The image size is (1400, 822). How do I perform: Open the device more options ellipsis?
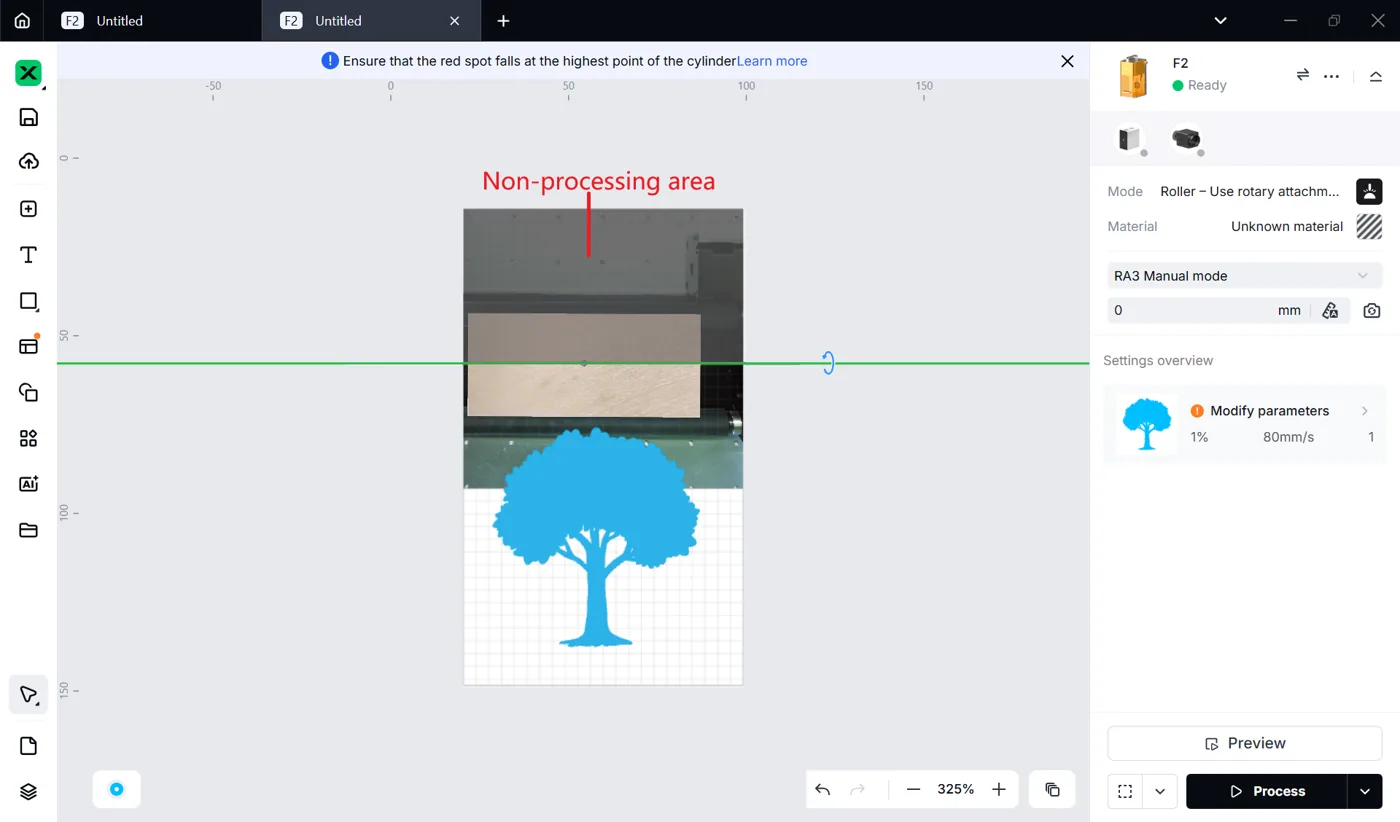(1331, 76)
